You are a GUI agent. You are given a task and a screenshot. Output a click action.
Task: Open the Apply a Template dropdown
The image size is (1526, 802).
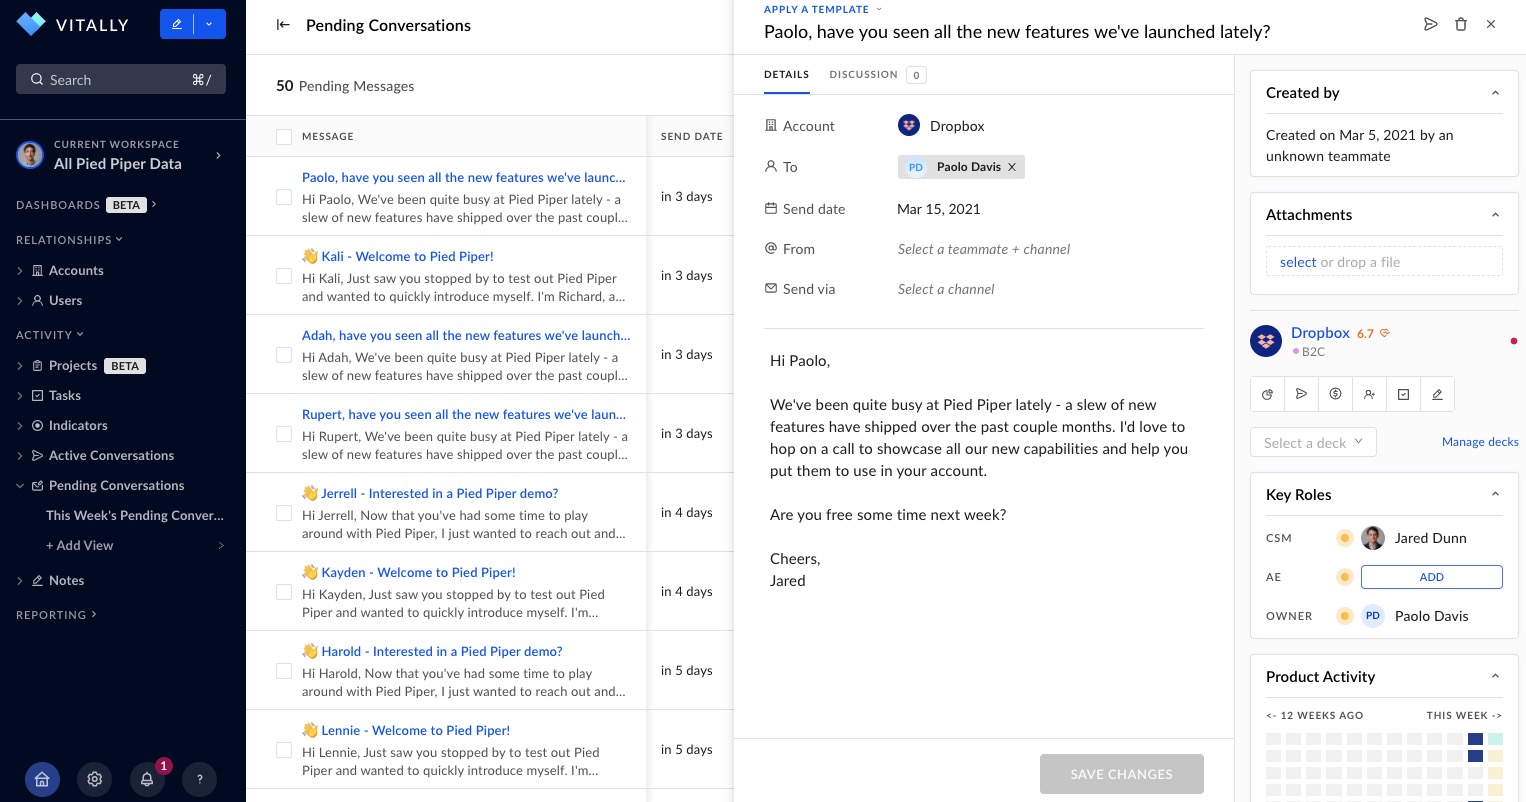point(823,9)
